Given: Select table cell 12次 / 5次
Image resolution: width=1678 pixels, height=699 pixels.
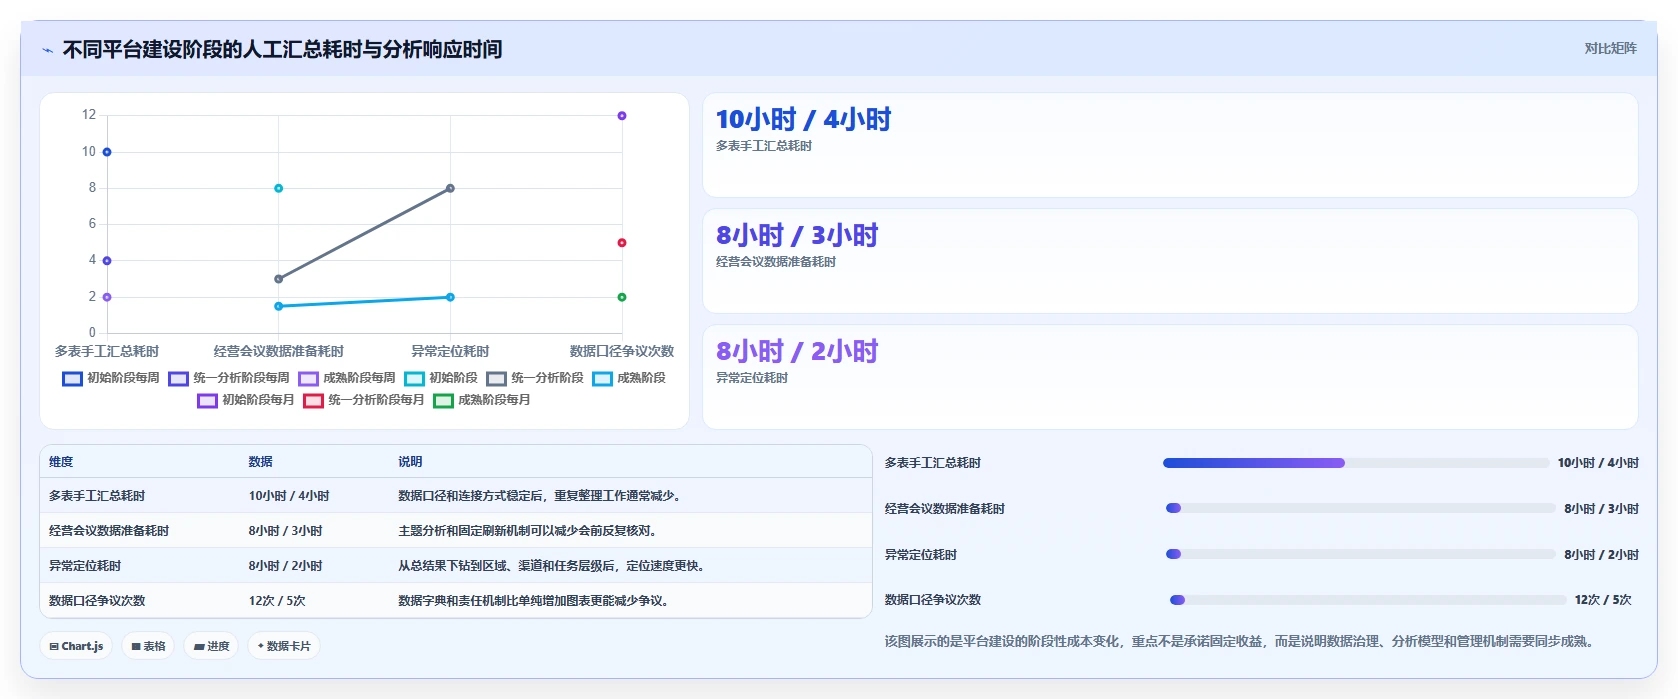Looking at the screenshot, I should 277,601.
